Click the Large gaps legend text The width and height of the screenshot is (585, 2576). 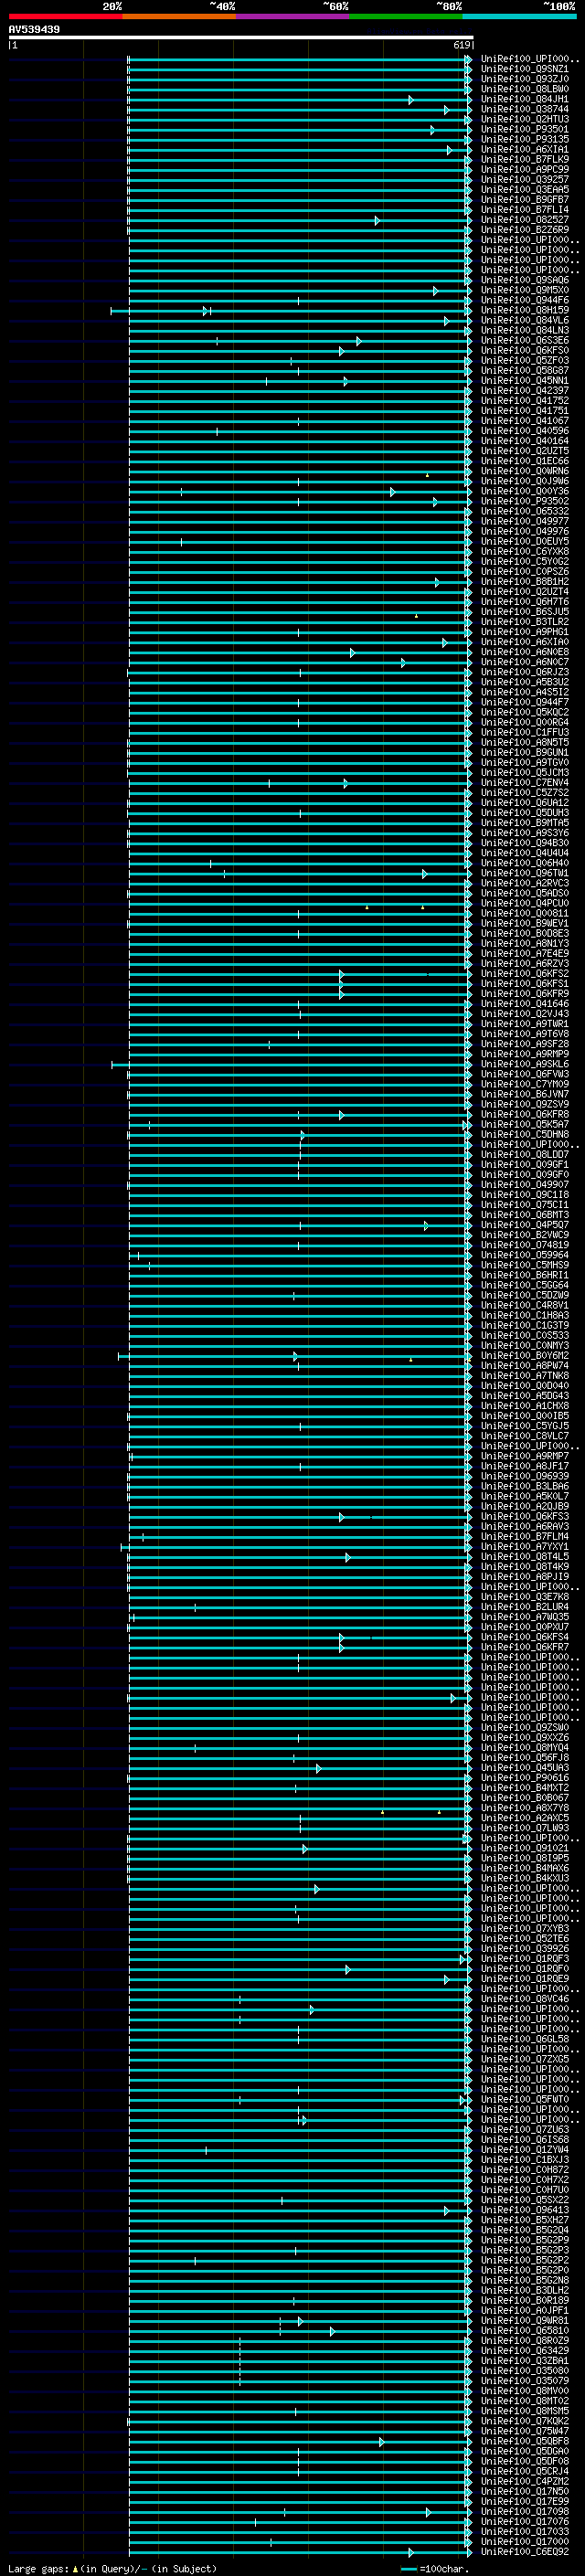112,2568
